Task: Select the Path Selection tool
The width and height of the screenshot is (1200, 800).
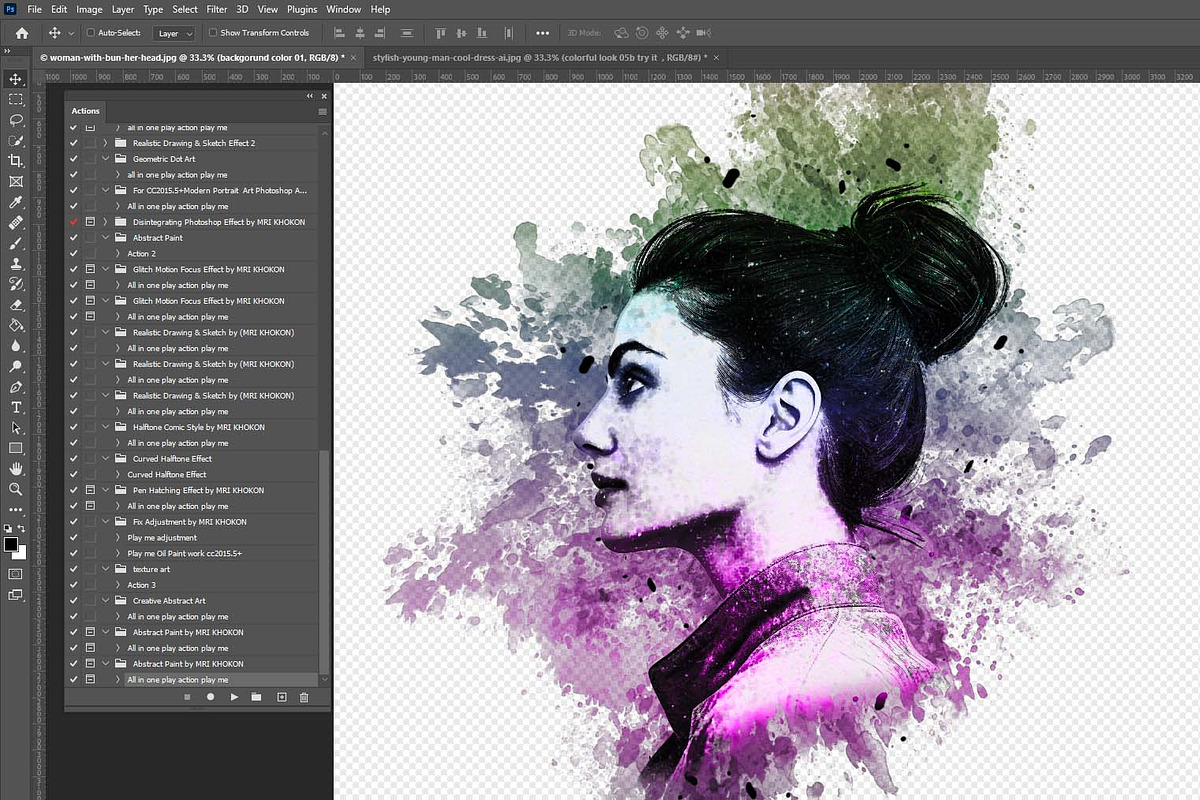Action: point(16,428)
